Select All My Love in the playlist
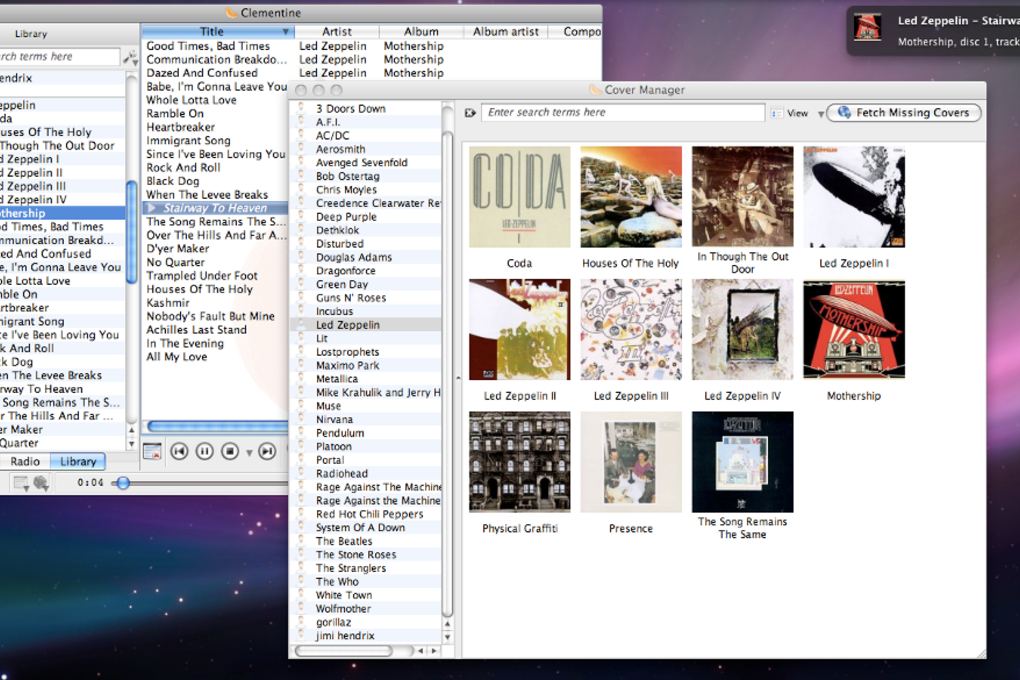 [176, 357]
